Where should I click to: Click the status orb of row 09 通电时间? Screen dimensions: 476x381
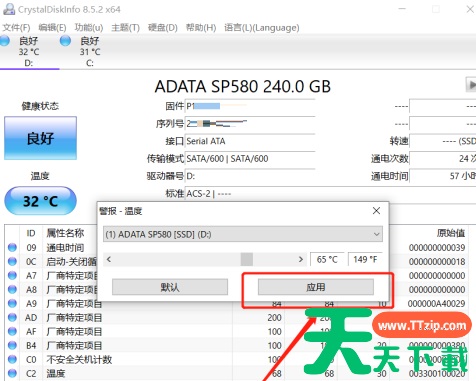[12, 247]
